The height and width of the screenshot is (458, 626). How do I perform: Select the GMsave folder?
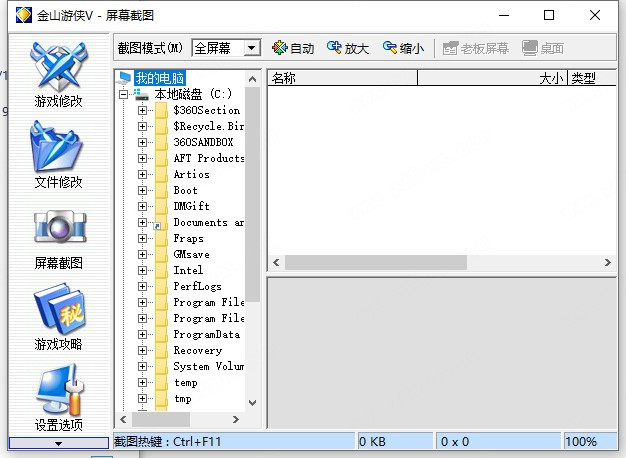192,254
